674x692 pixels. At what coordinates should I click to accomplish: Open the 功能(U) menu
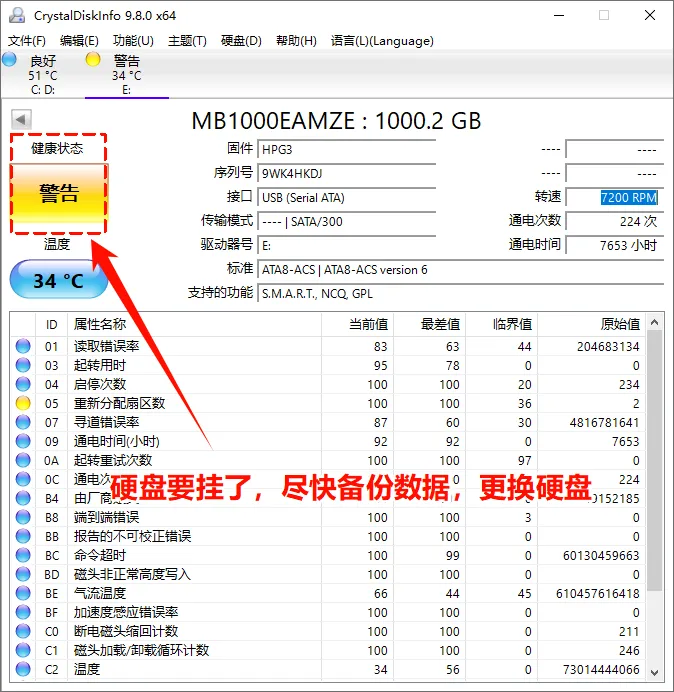pyautogui.click(x=133, y=41)
